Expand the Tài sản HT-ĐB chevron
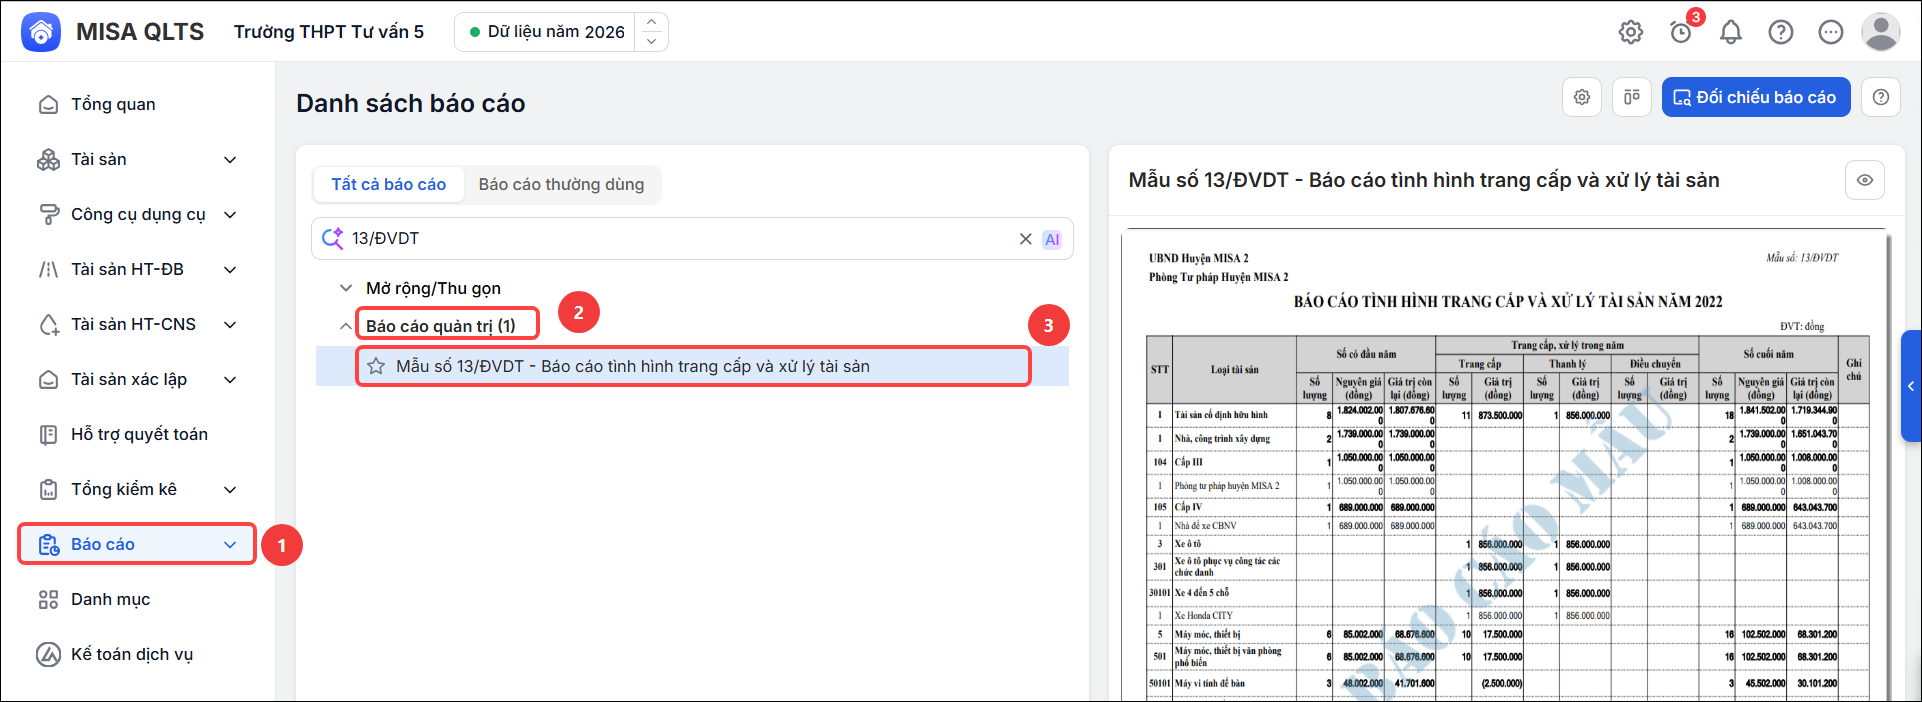The width and height of the screenshot is (1922, 702). [230, 270]
